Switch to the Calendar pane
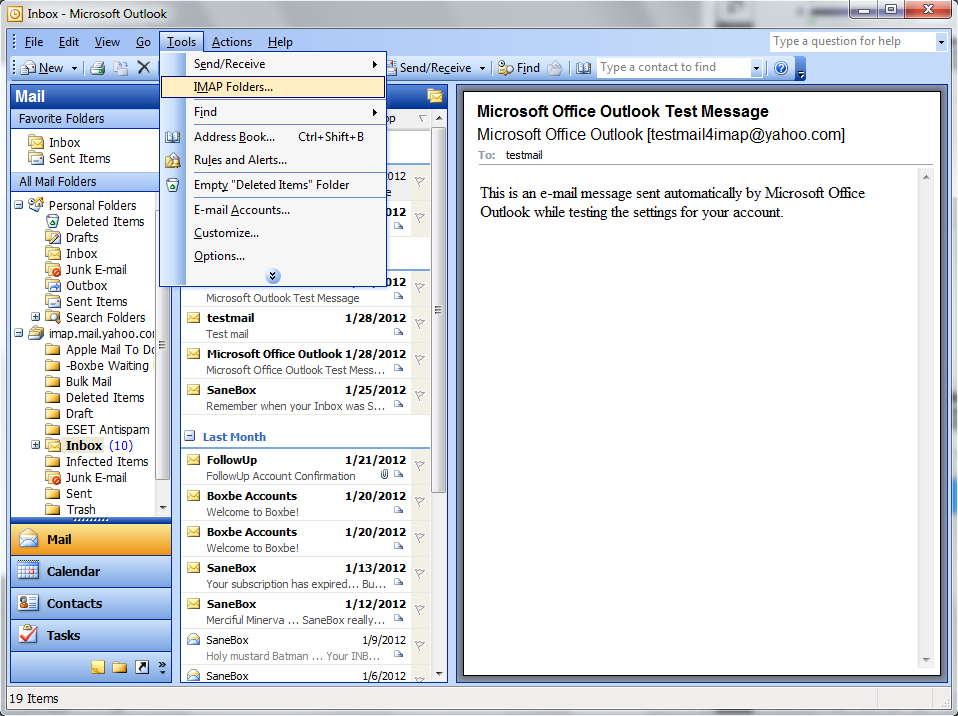This screenshot has width=958, height=716. click(x=91, y=571)
